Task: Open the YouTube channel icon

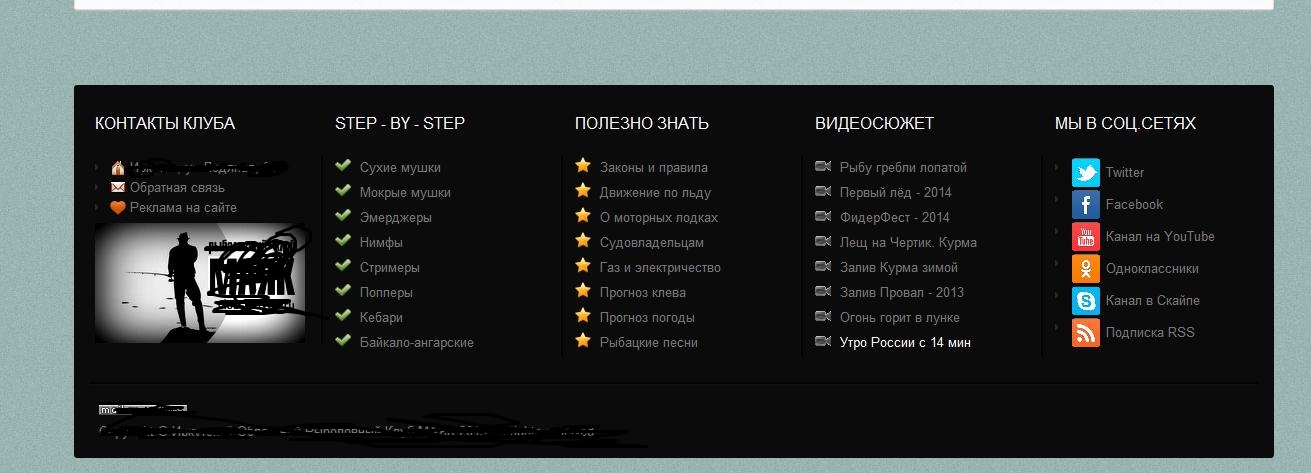Action: (1086, 237)
